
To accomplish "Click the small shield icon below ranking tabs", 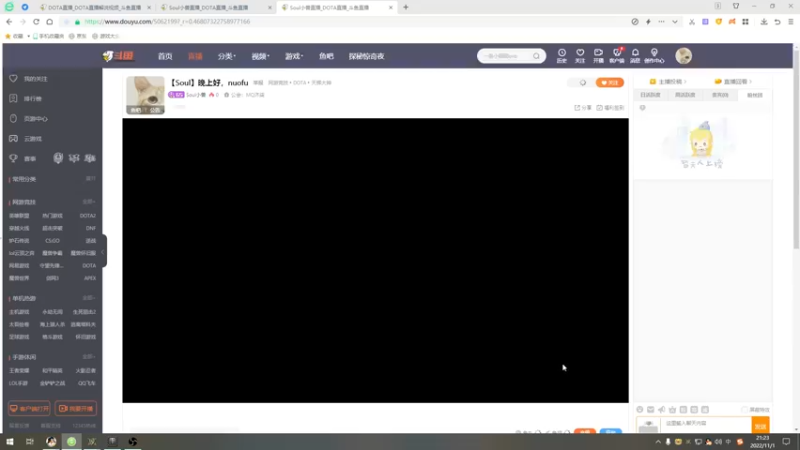I will pyautogui.click(x=642, y=108).
